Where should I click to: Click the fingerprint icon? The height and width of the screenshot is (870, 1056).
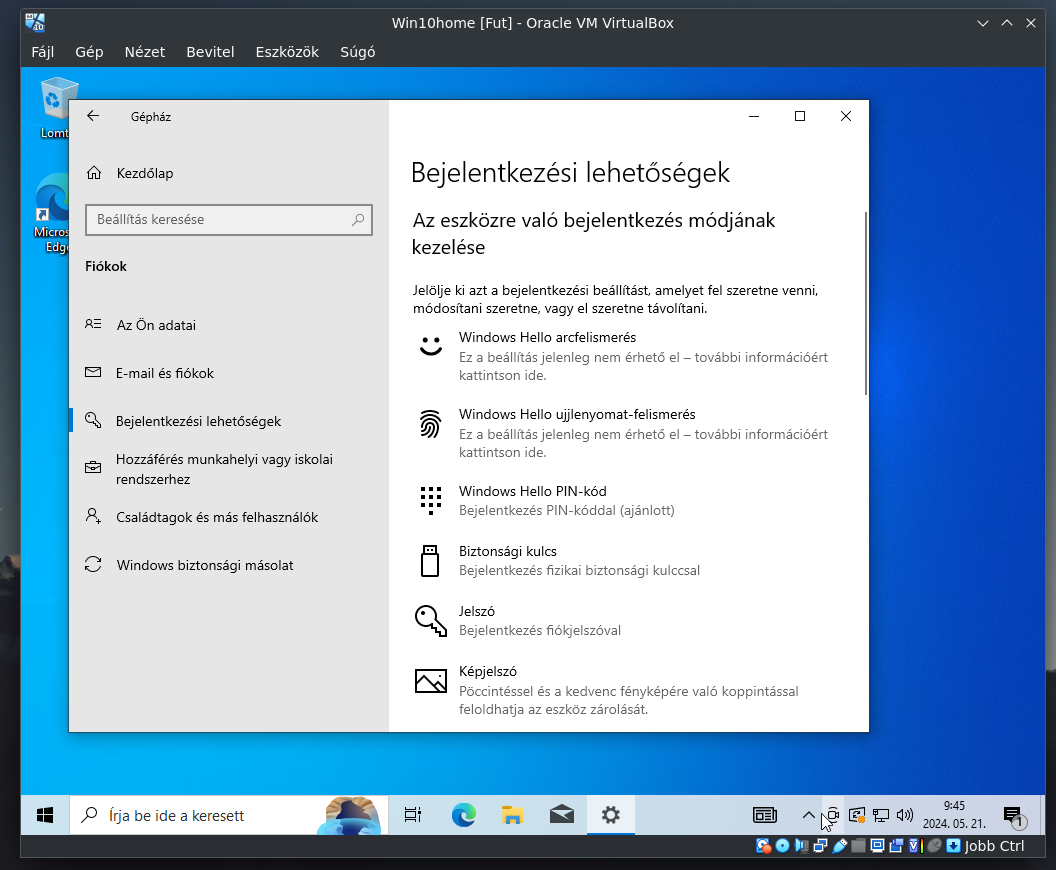click(430, 424)
